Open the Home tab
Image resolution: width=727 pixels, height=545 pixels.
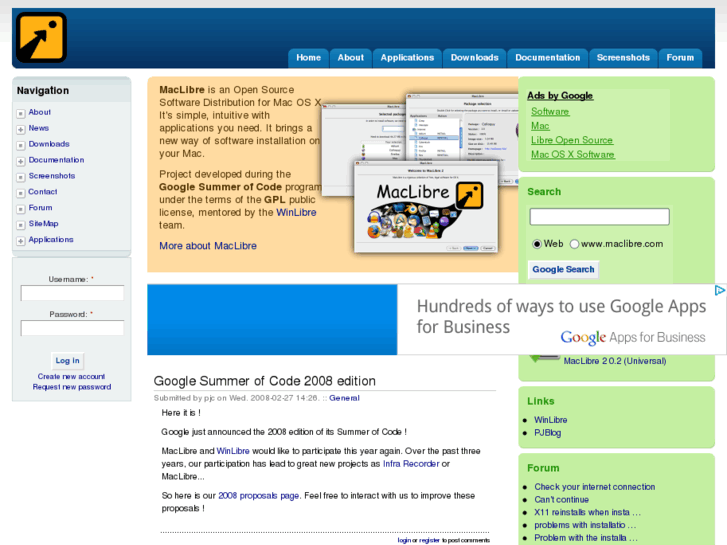[x=308, y=58]
